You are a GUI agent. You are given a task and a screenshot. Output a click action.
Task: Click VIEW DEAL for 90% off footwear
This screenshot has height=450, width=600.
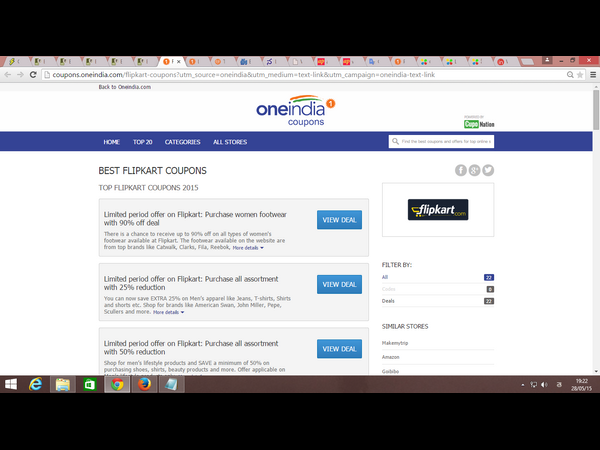point(339,220)
